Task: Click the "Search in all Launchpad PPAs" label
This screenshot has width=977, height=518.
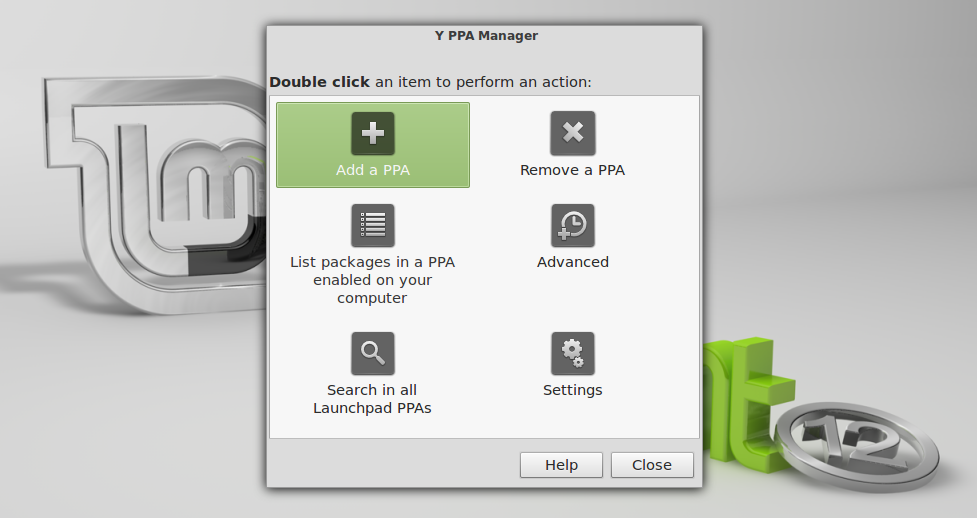Action: coord(373,399)
